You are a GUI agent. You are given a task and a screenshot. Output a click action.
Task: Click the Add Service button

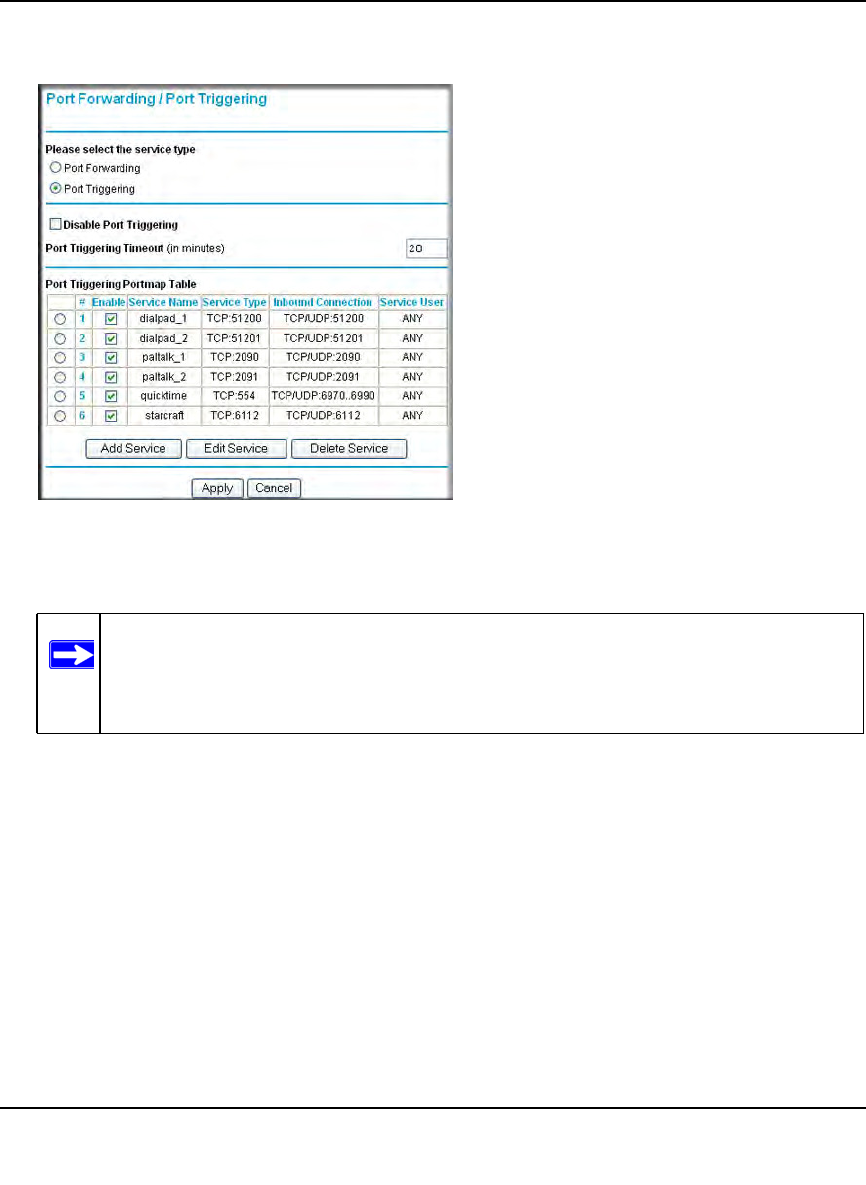click(133, 449)
